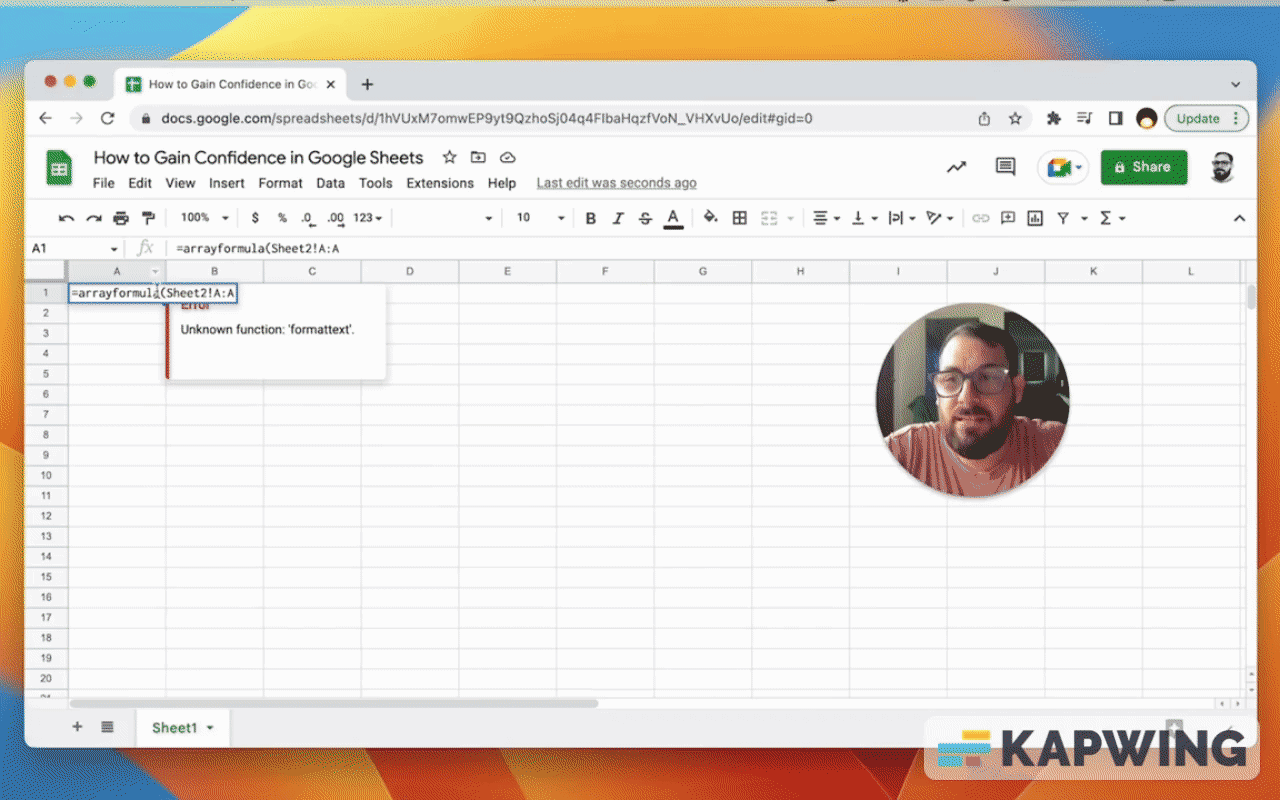Click the Insert link icon
The image size is (1280, 800).
(981, 218)
